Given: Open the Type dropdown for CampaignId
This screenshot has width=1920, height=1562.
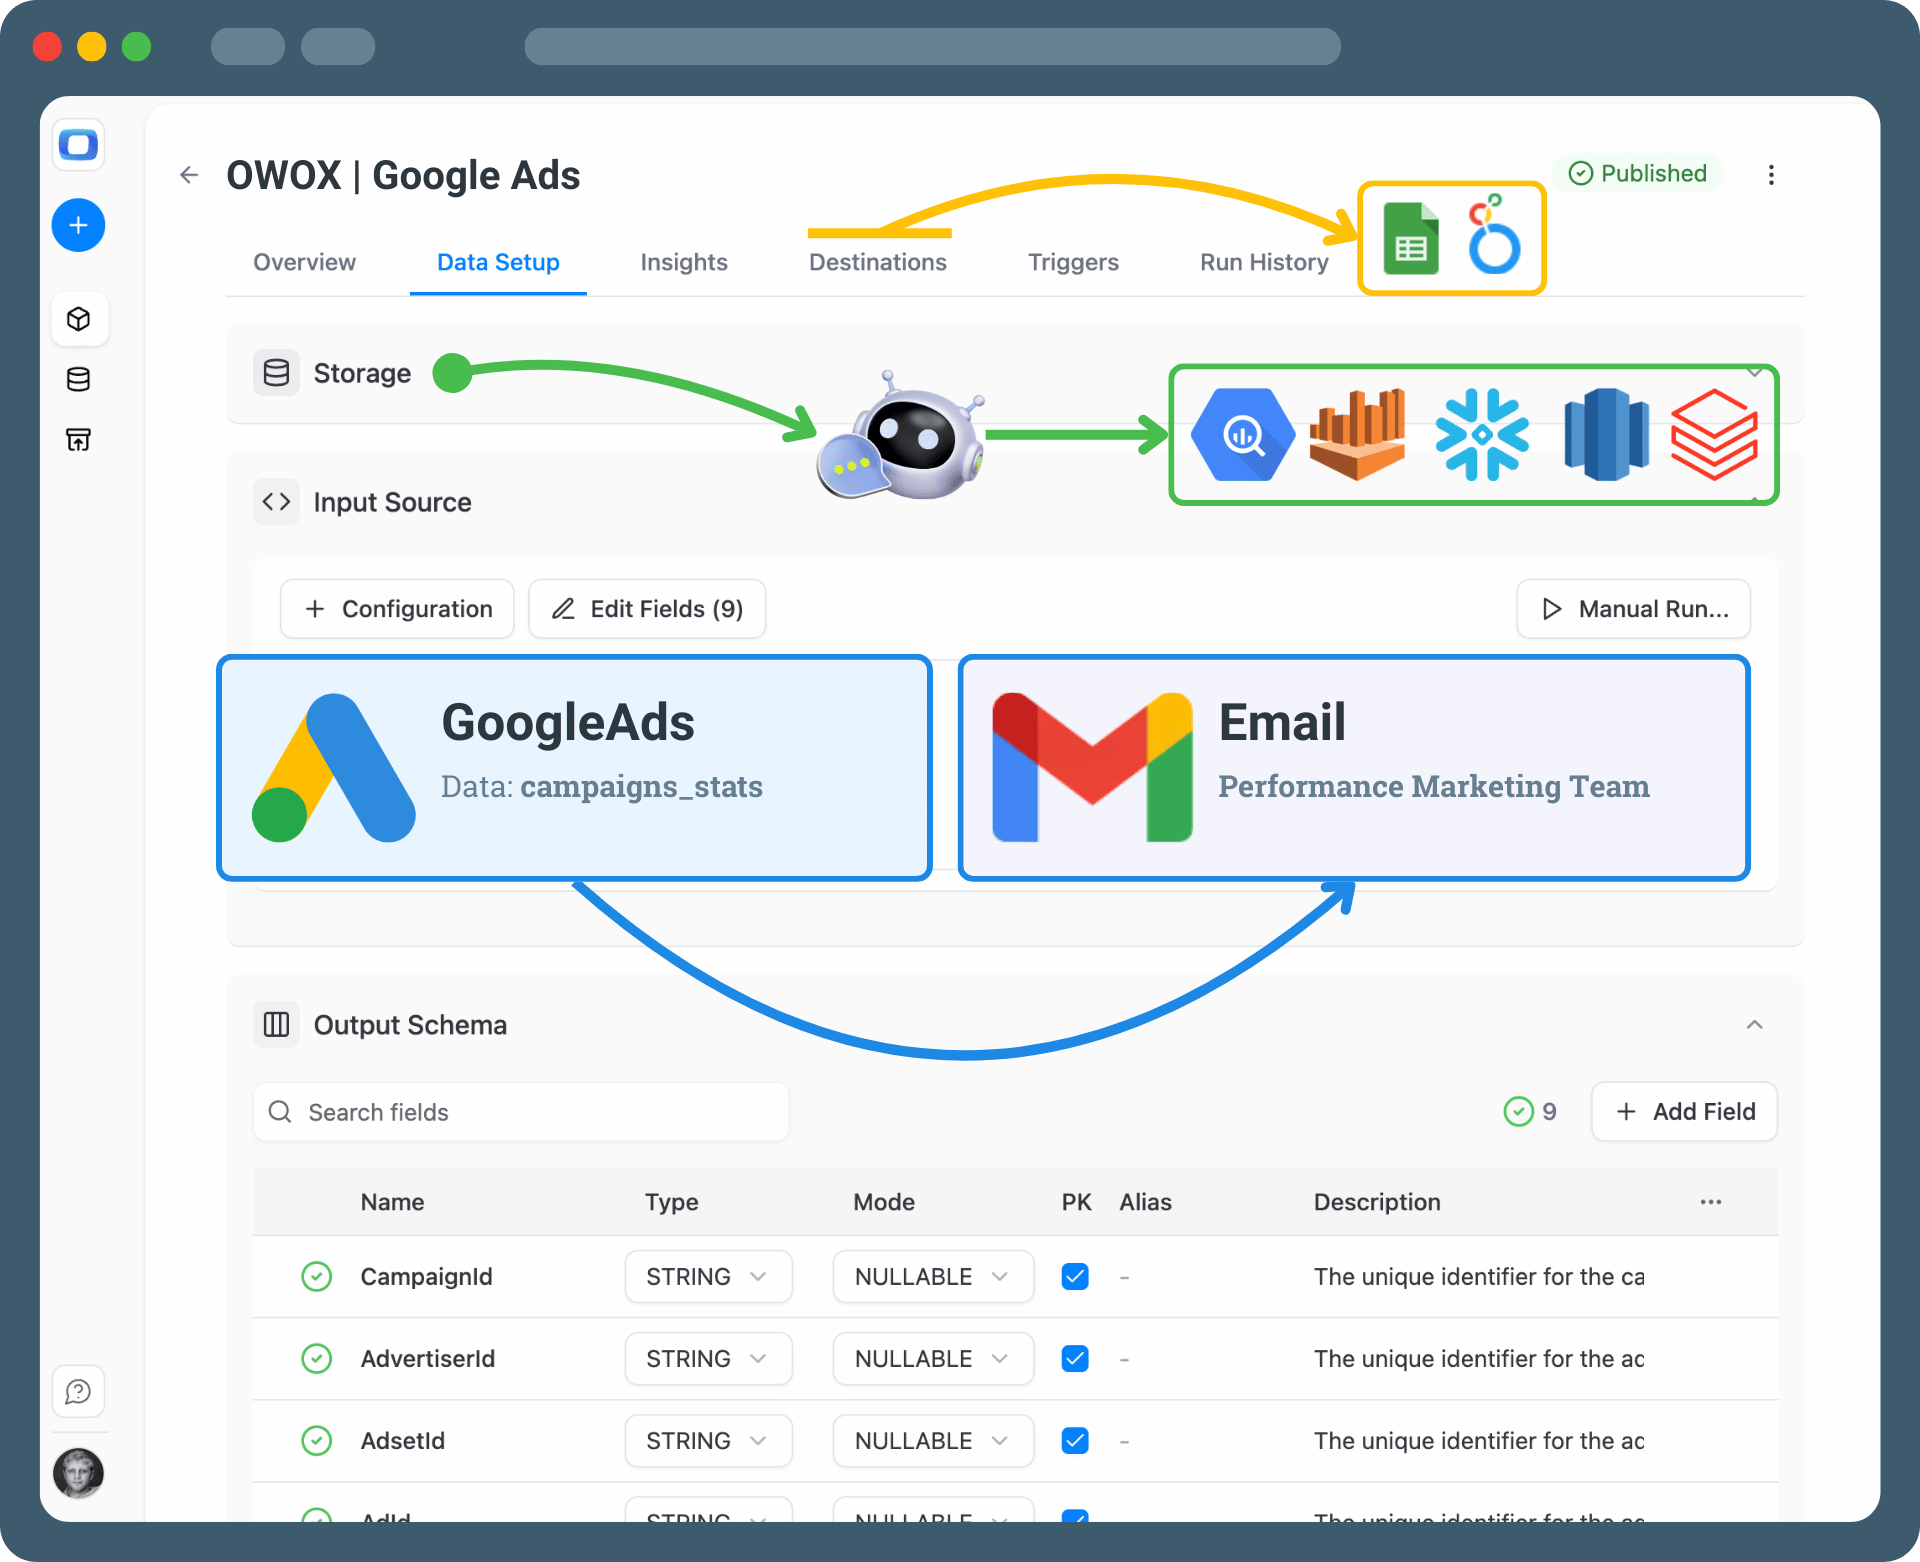Looking at the screenshot, I should point(708,1276).
